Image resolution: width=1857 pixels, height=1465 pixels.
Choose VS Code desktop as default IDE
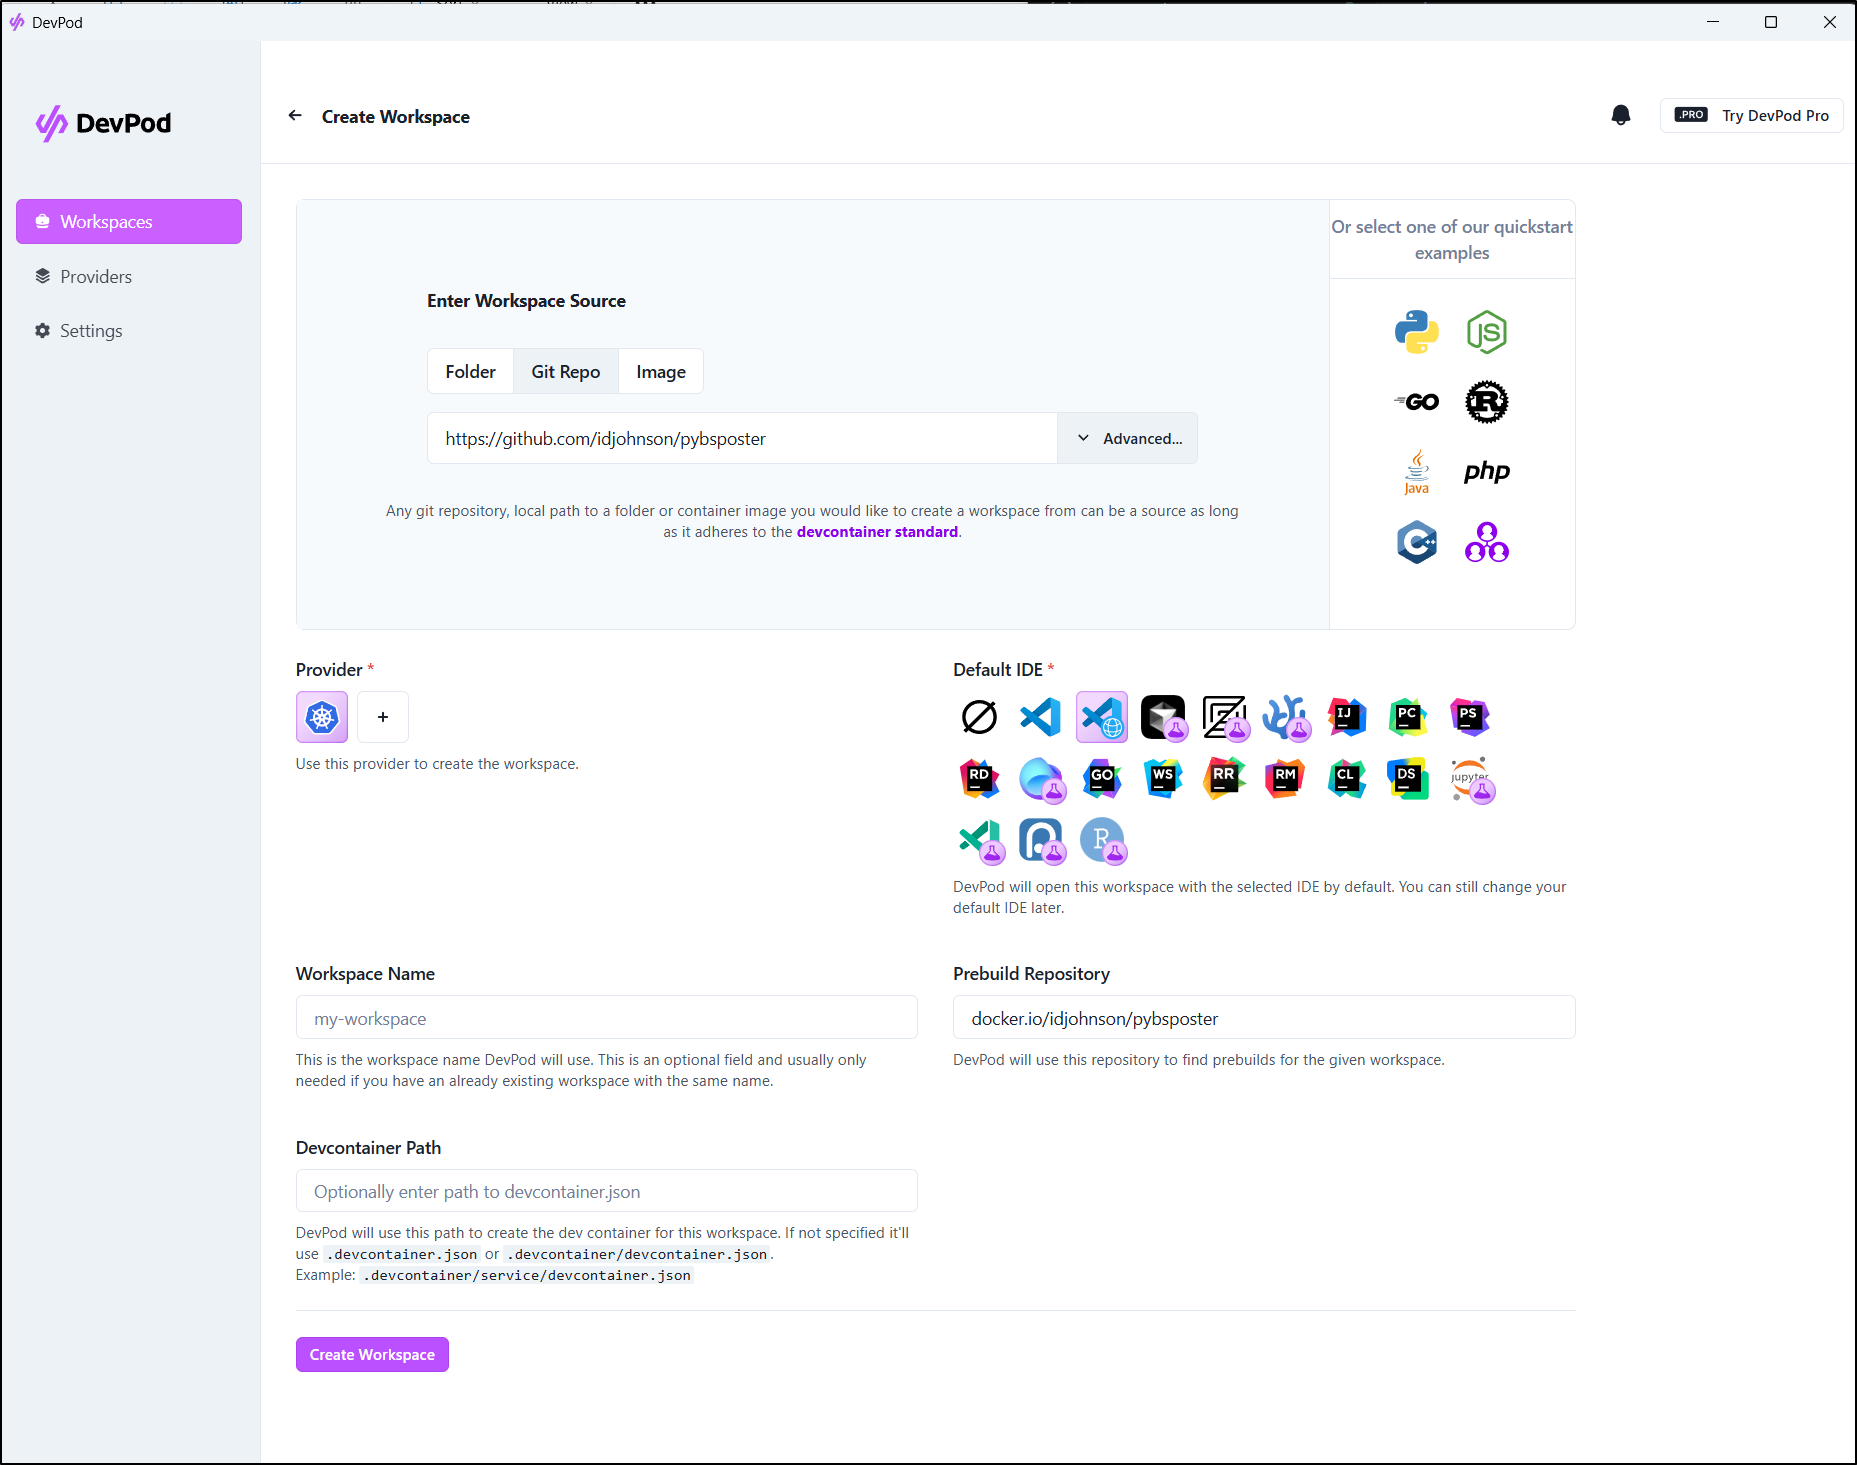1040,717
